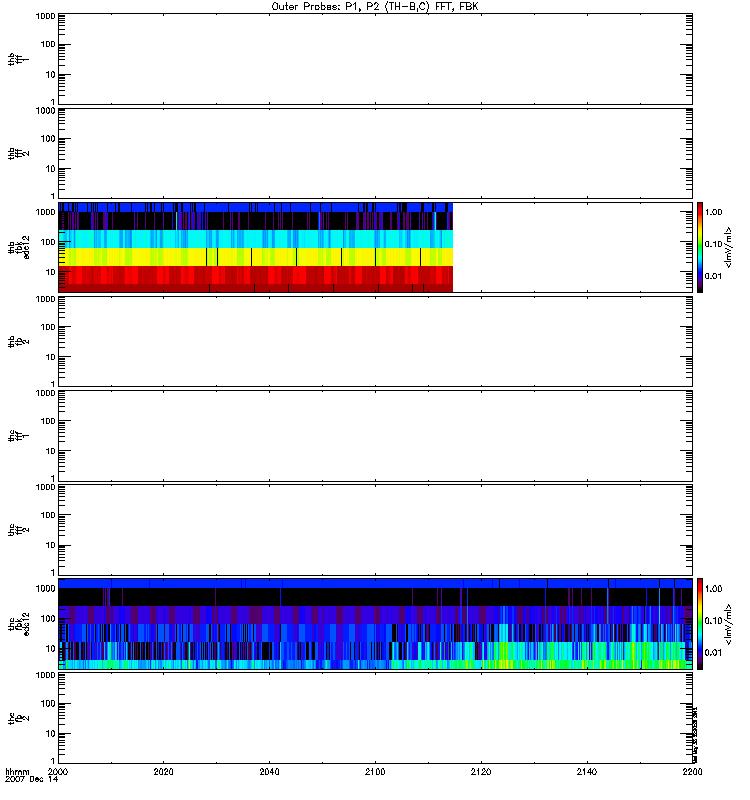Click the '100' tick on the bottom thc panel
The height and width of the screenshot is (800, 750).
[48, 704]
